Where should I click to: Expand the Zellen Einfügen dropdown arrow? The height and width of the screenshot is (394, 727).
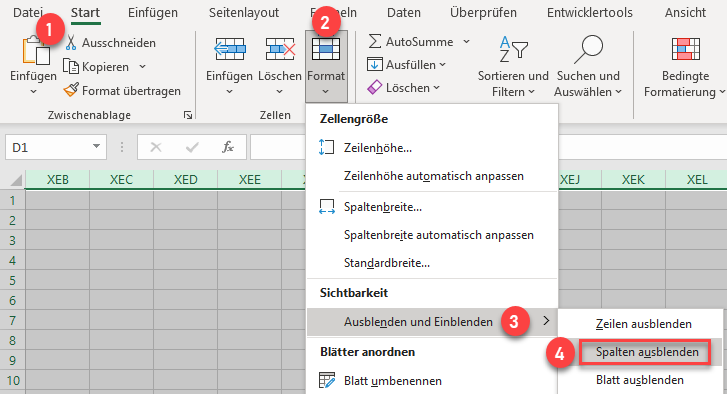point(230,92)
